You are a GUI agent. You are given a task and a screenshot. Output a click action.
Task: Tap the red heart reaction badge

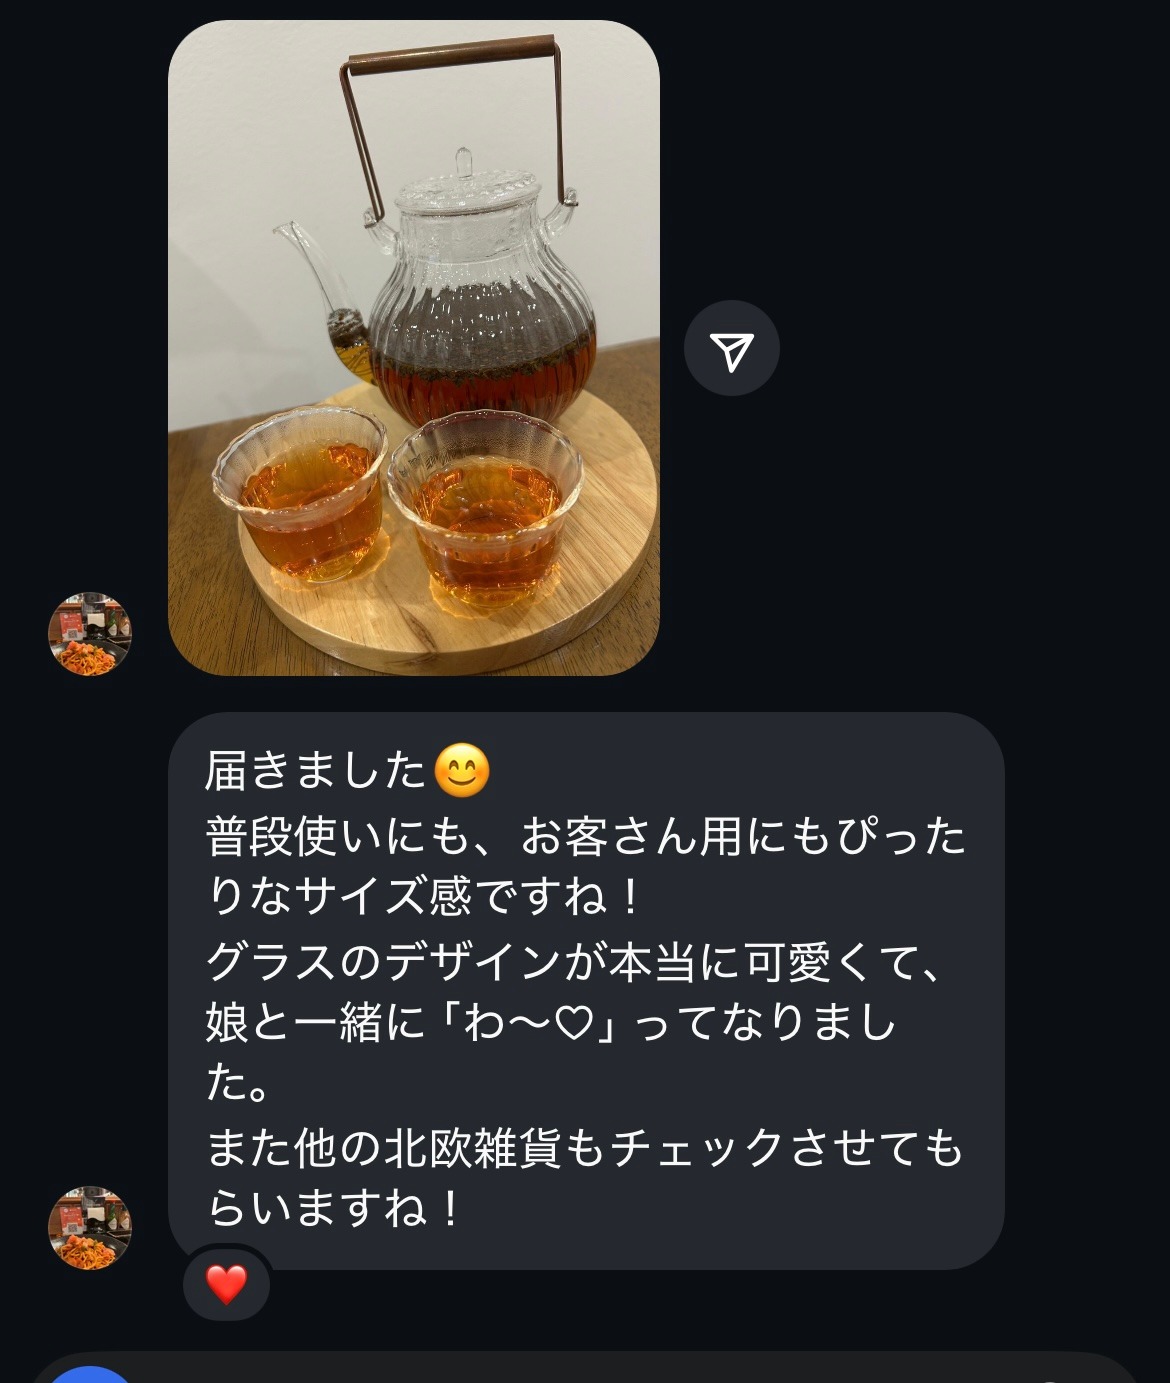click(227, 1283)
